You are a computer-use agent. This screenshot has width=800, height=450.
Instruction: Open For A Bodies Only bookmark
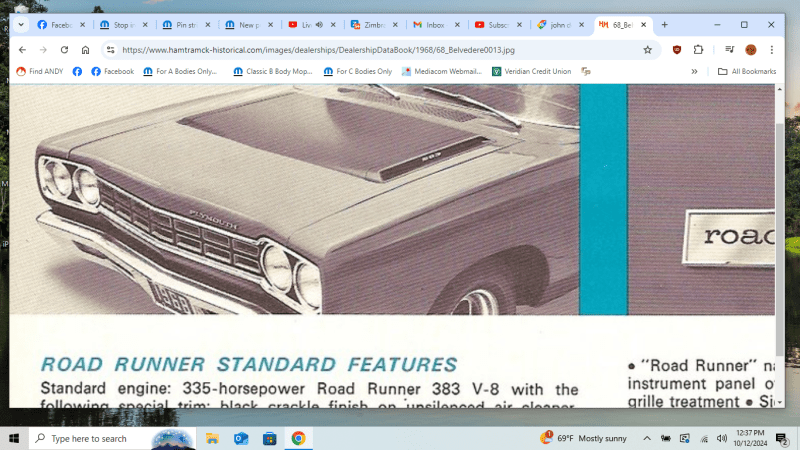click(180, 71)
